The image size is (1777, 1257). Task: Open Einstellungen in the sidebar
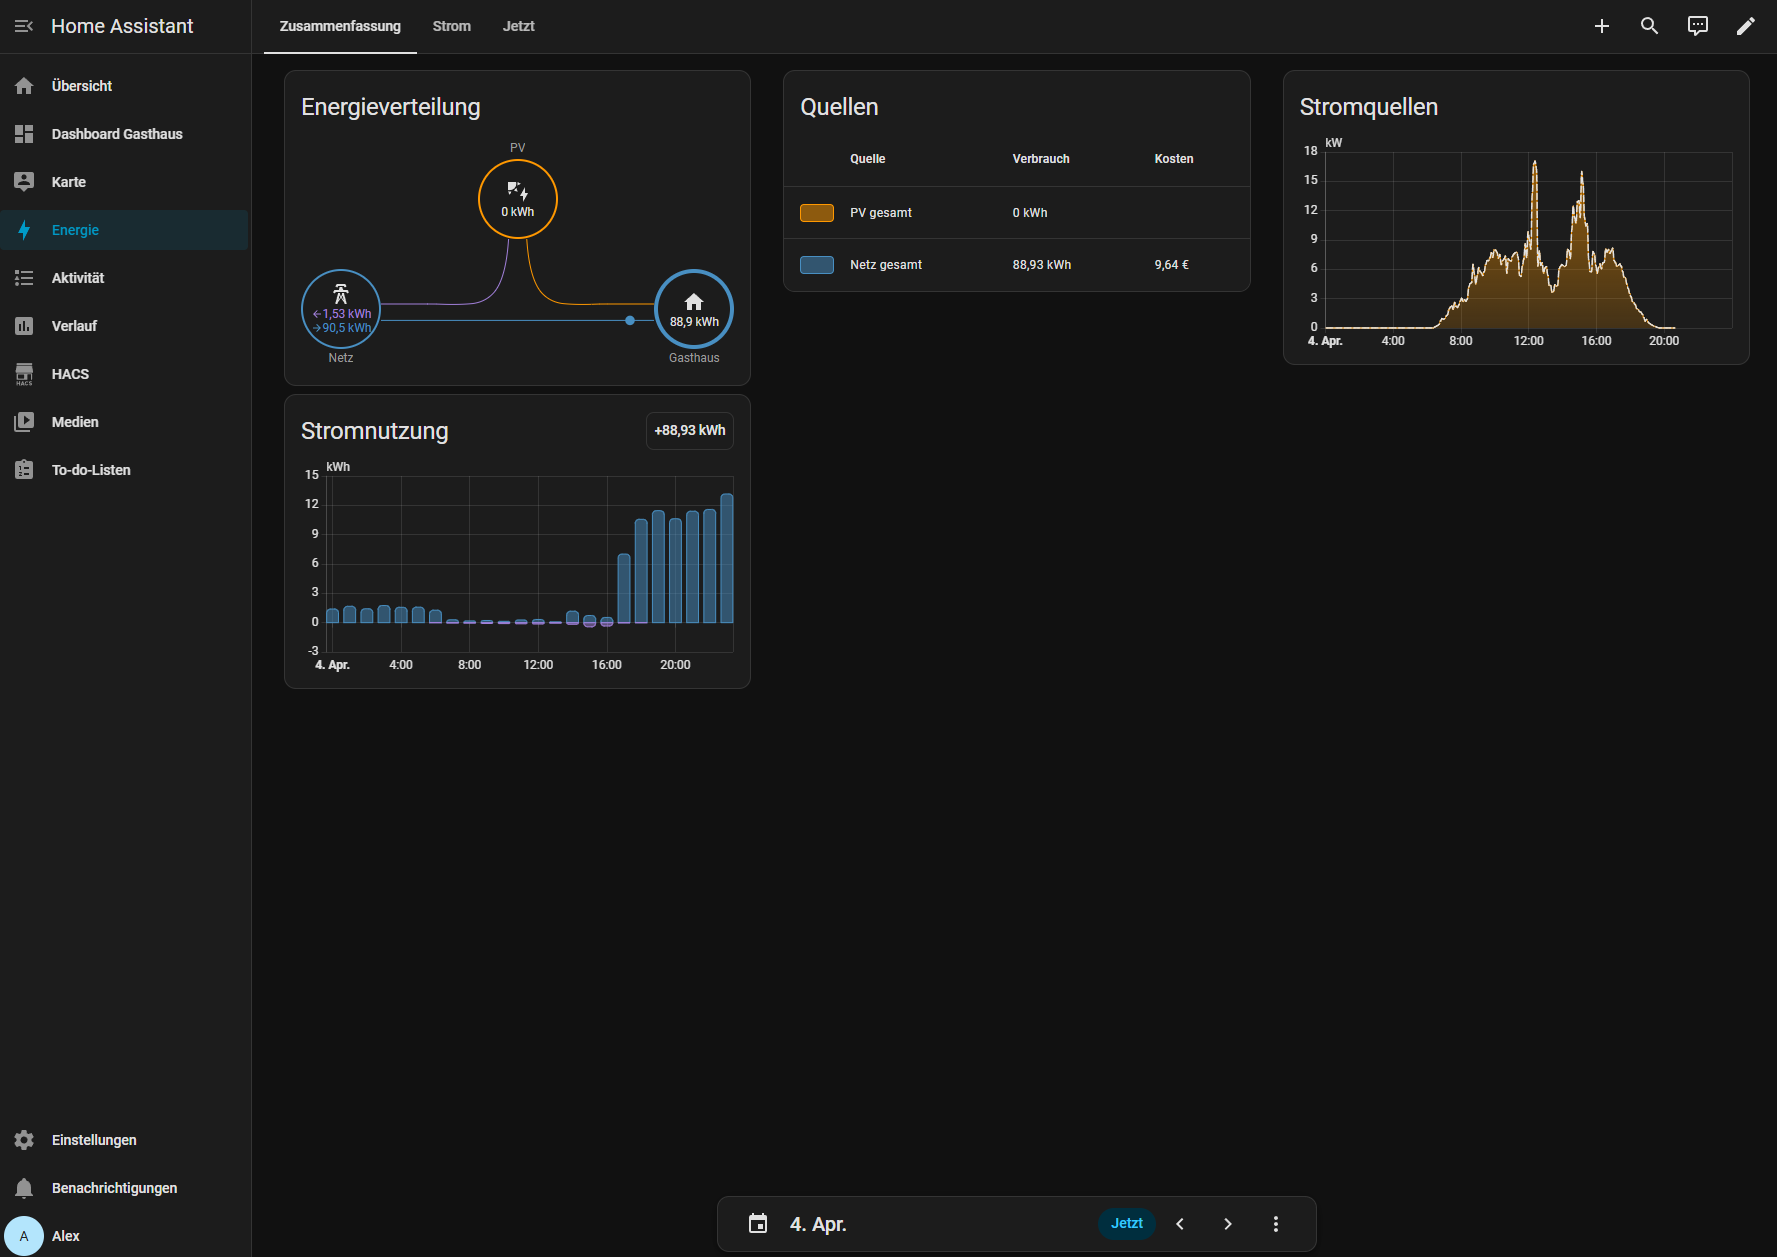coord(94,1140)
